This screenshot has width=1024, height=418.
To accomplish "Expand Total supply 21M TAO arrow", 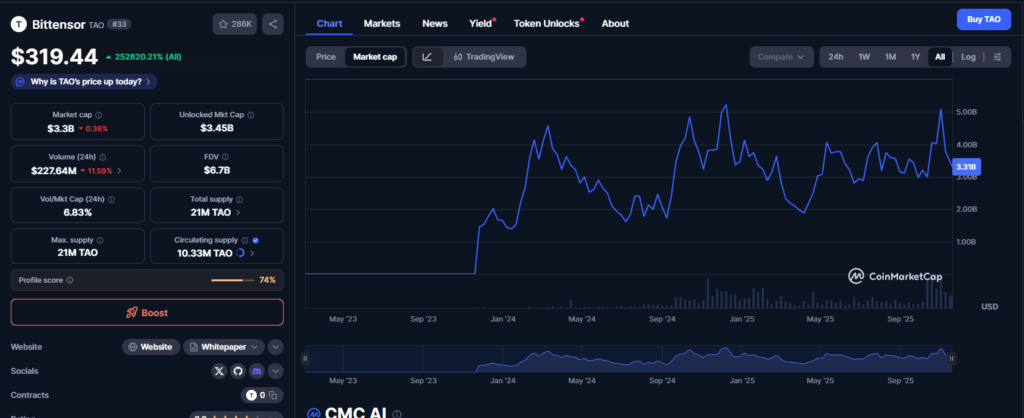I will tap(238, 212).
